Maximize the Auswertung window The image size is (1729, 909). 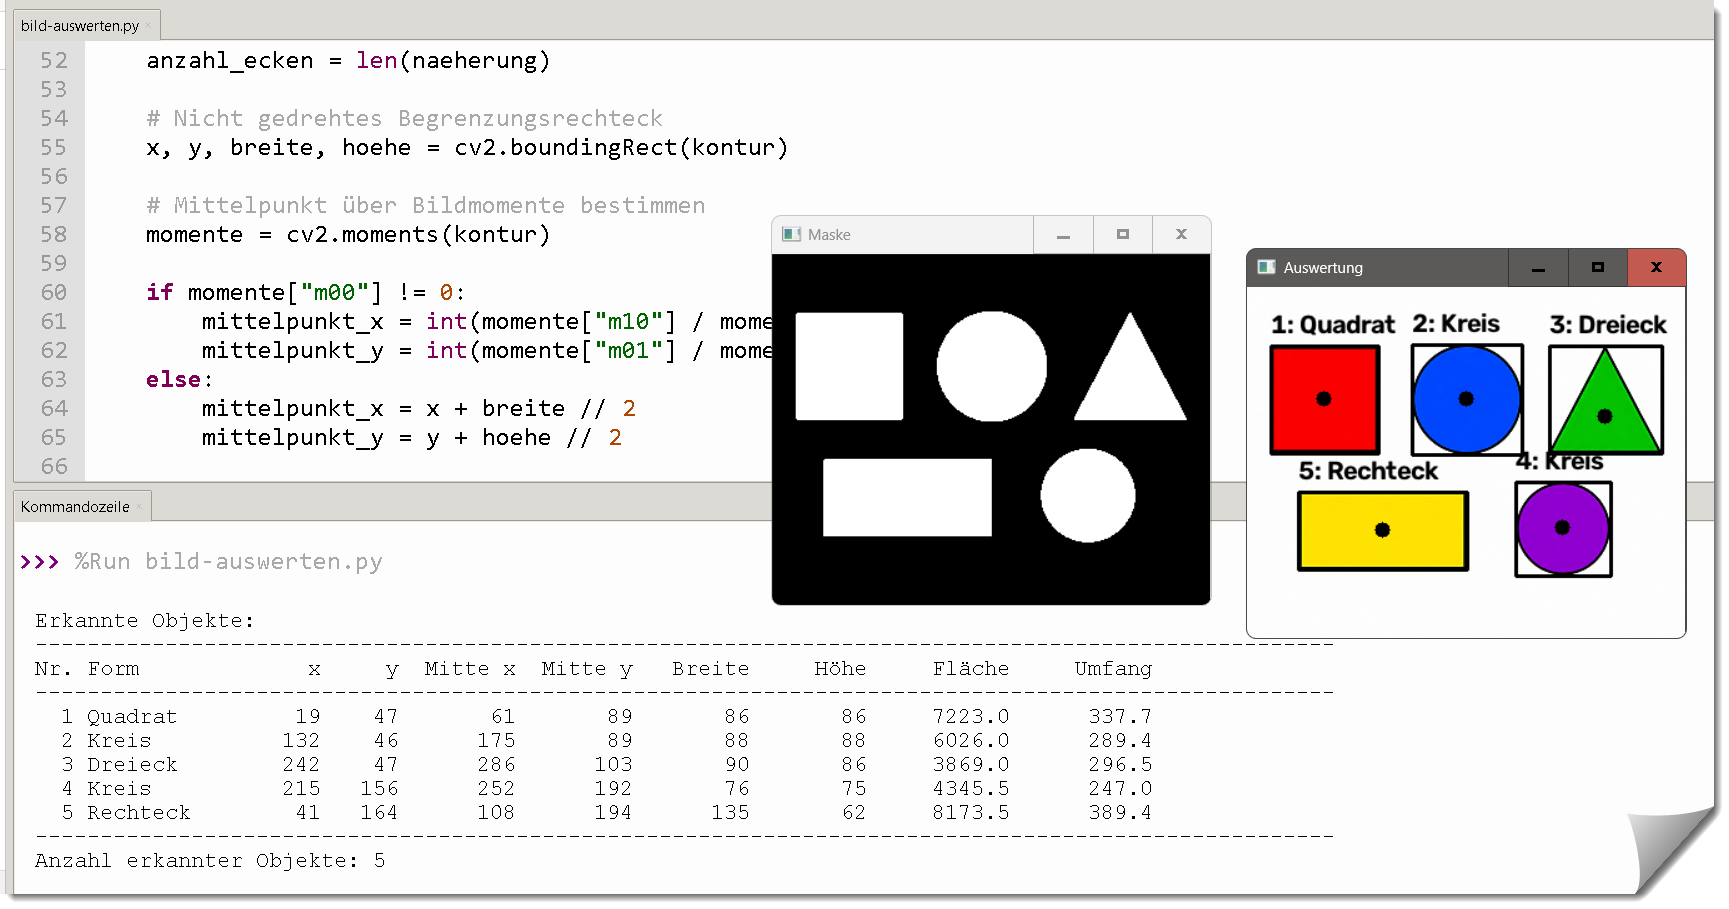click(1598, 268)
